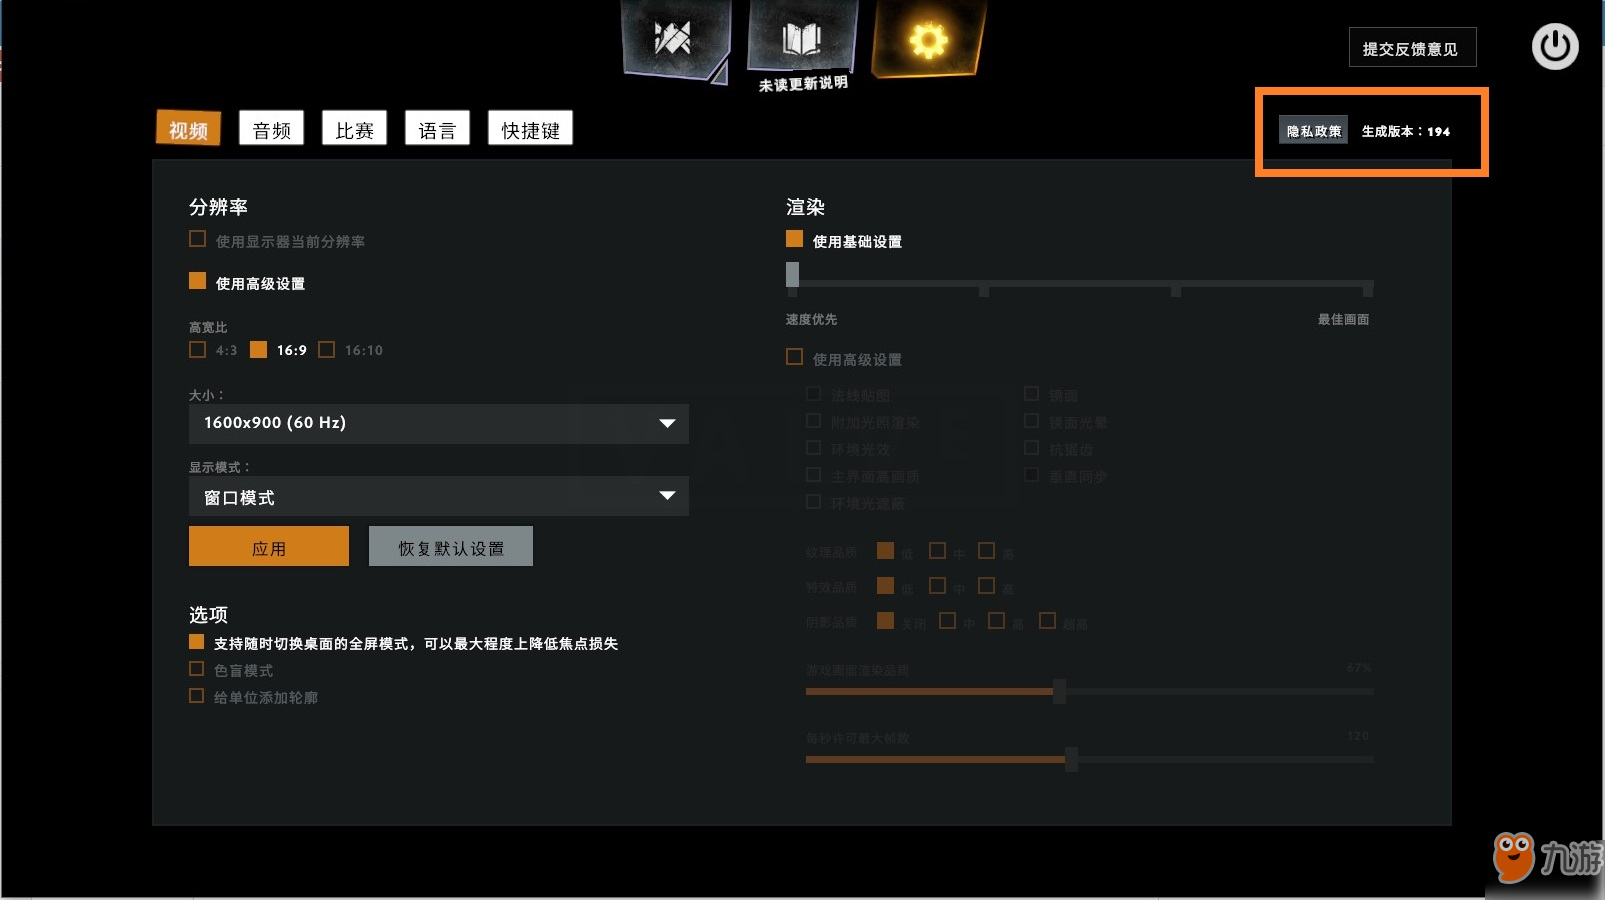Switch to the 音频 tab
This screenshot has width=1605, height=900.
pos(271,130)
